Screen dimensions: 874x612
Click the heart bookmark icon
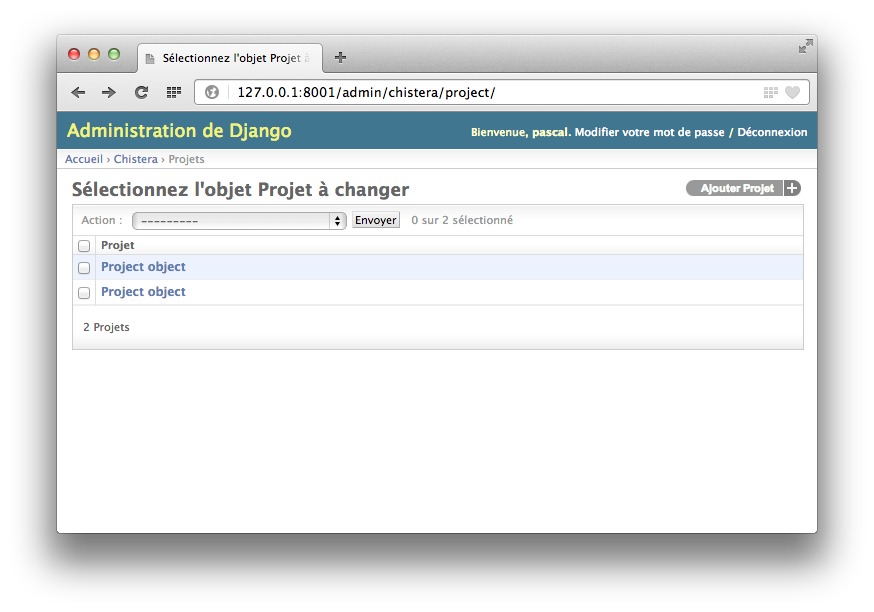(793, 93)
